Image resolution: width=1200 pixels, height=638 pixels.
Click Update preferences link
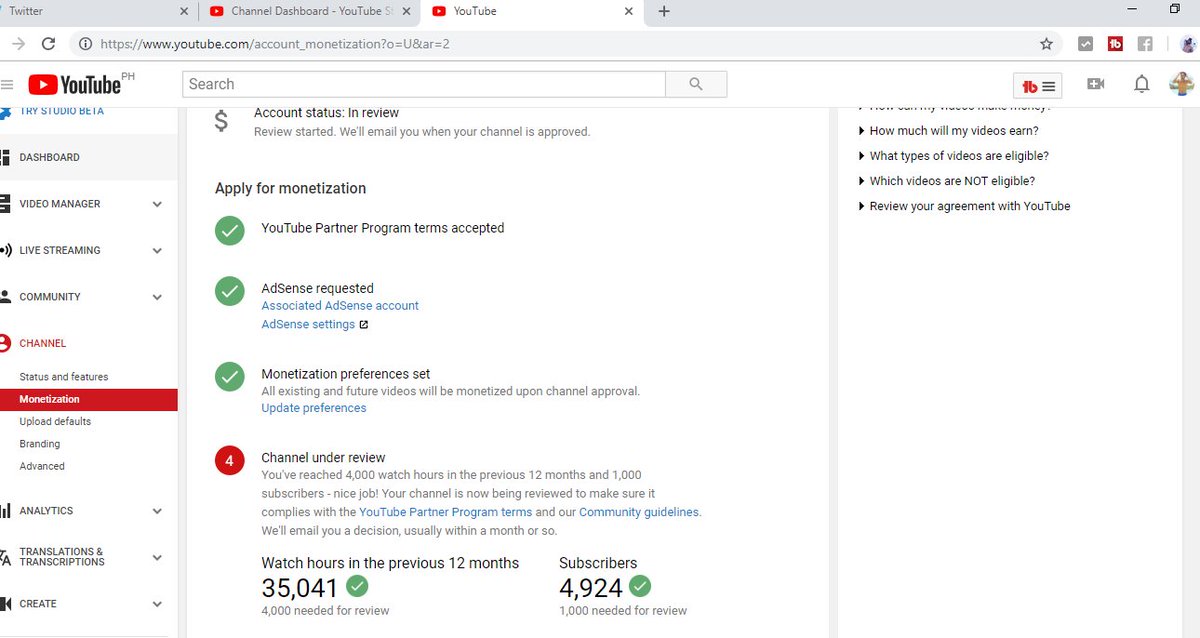pyautogui.click(x=314, y=408)
